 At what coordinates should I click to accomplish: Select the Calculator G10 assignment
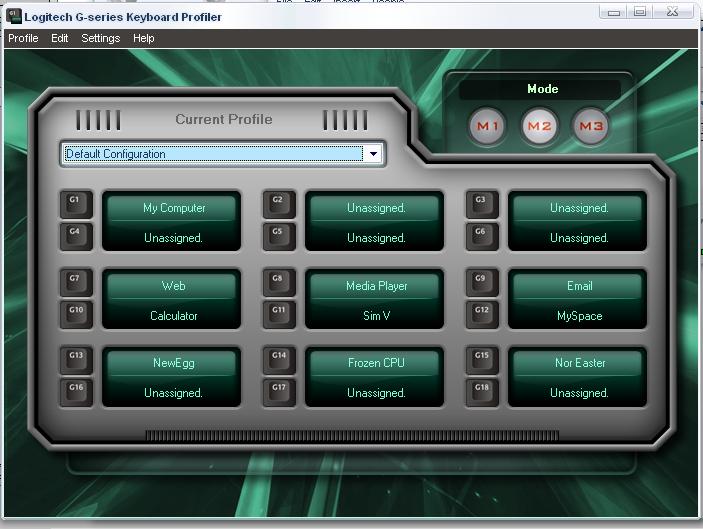tap(173, 316)
